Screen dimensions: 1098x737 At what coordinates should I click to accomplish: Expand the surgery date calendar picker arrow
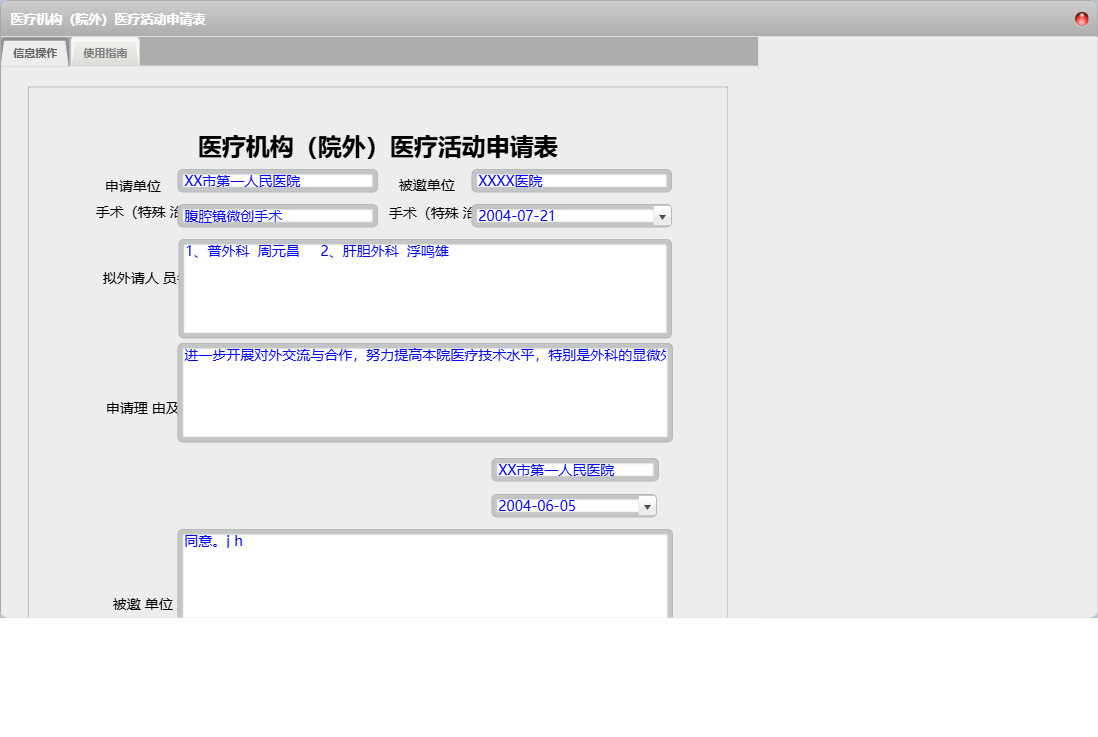point(663,215)
